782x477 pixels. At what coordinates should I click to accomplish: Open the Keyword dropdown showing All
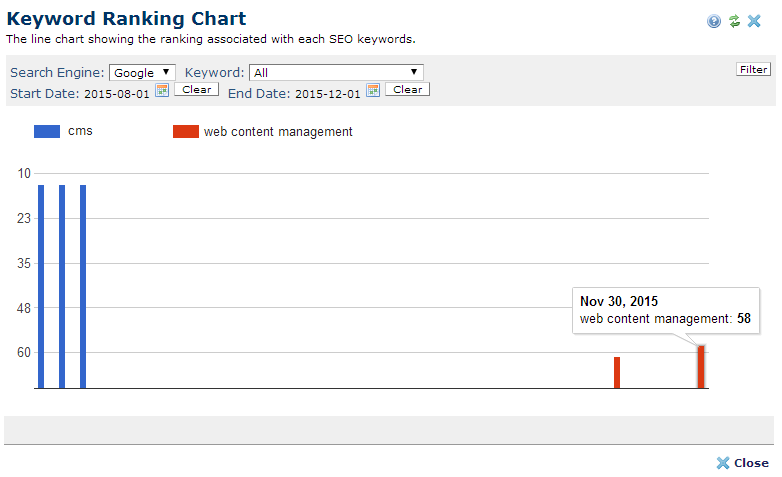point(336,72)
